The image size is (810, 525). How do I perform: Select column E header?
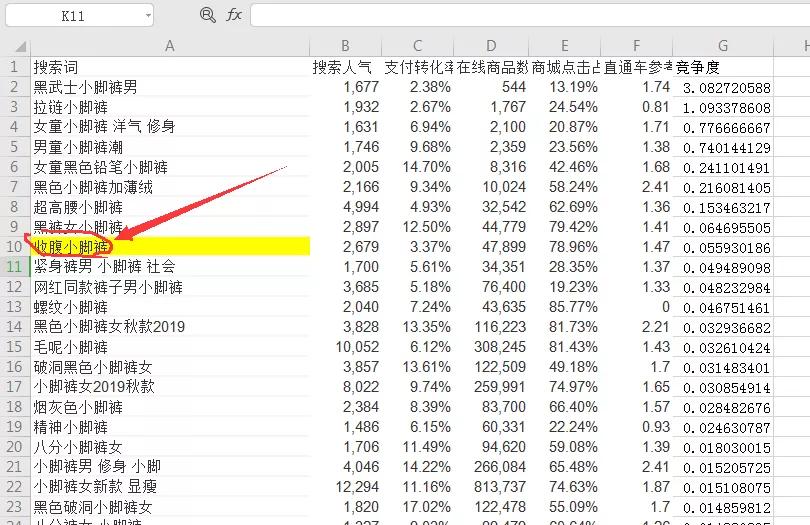(x=565, y=46)
